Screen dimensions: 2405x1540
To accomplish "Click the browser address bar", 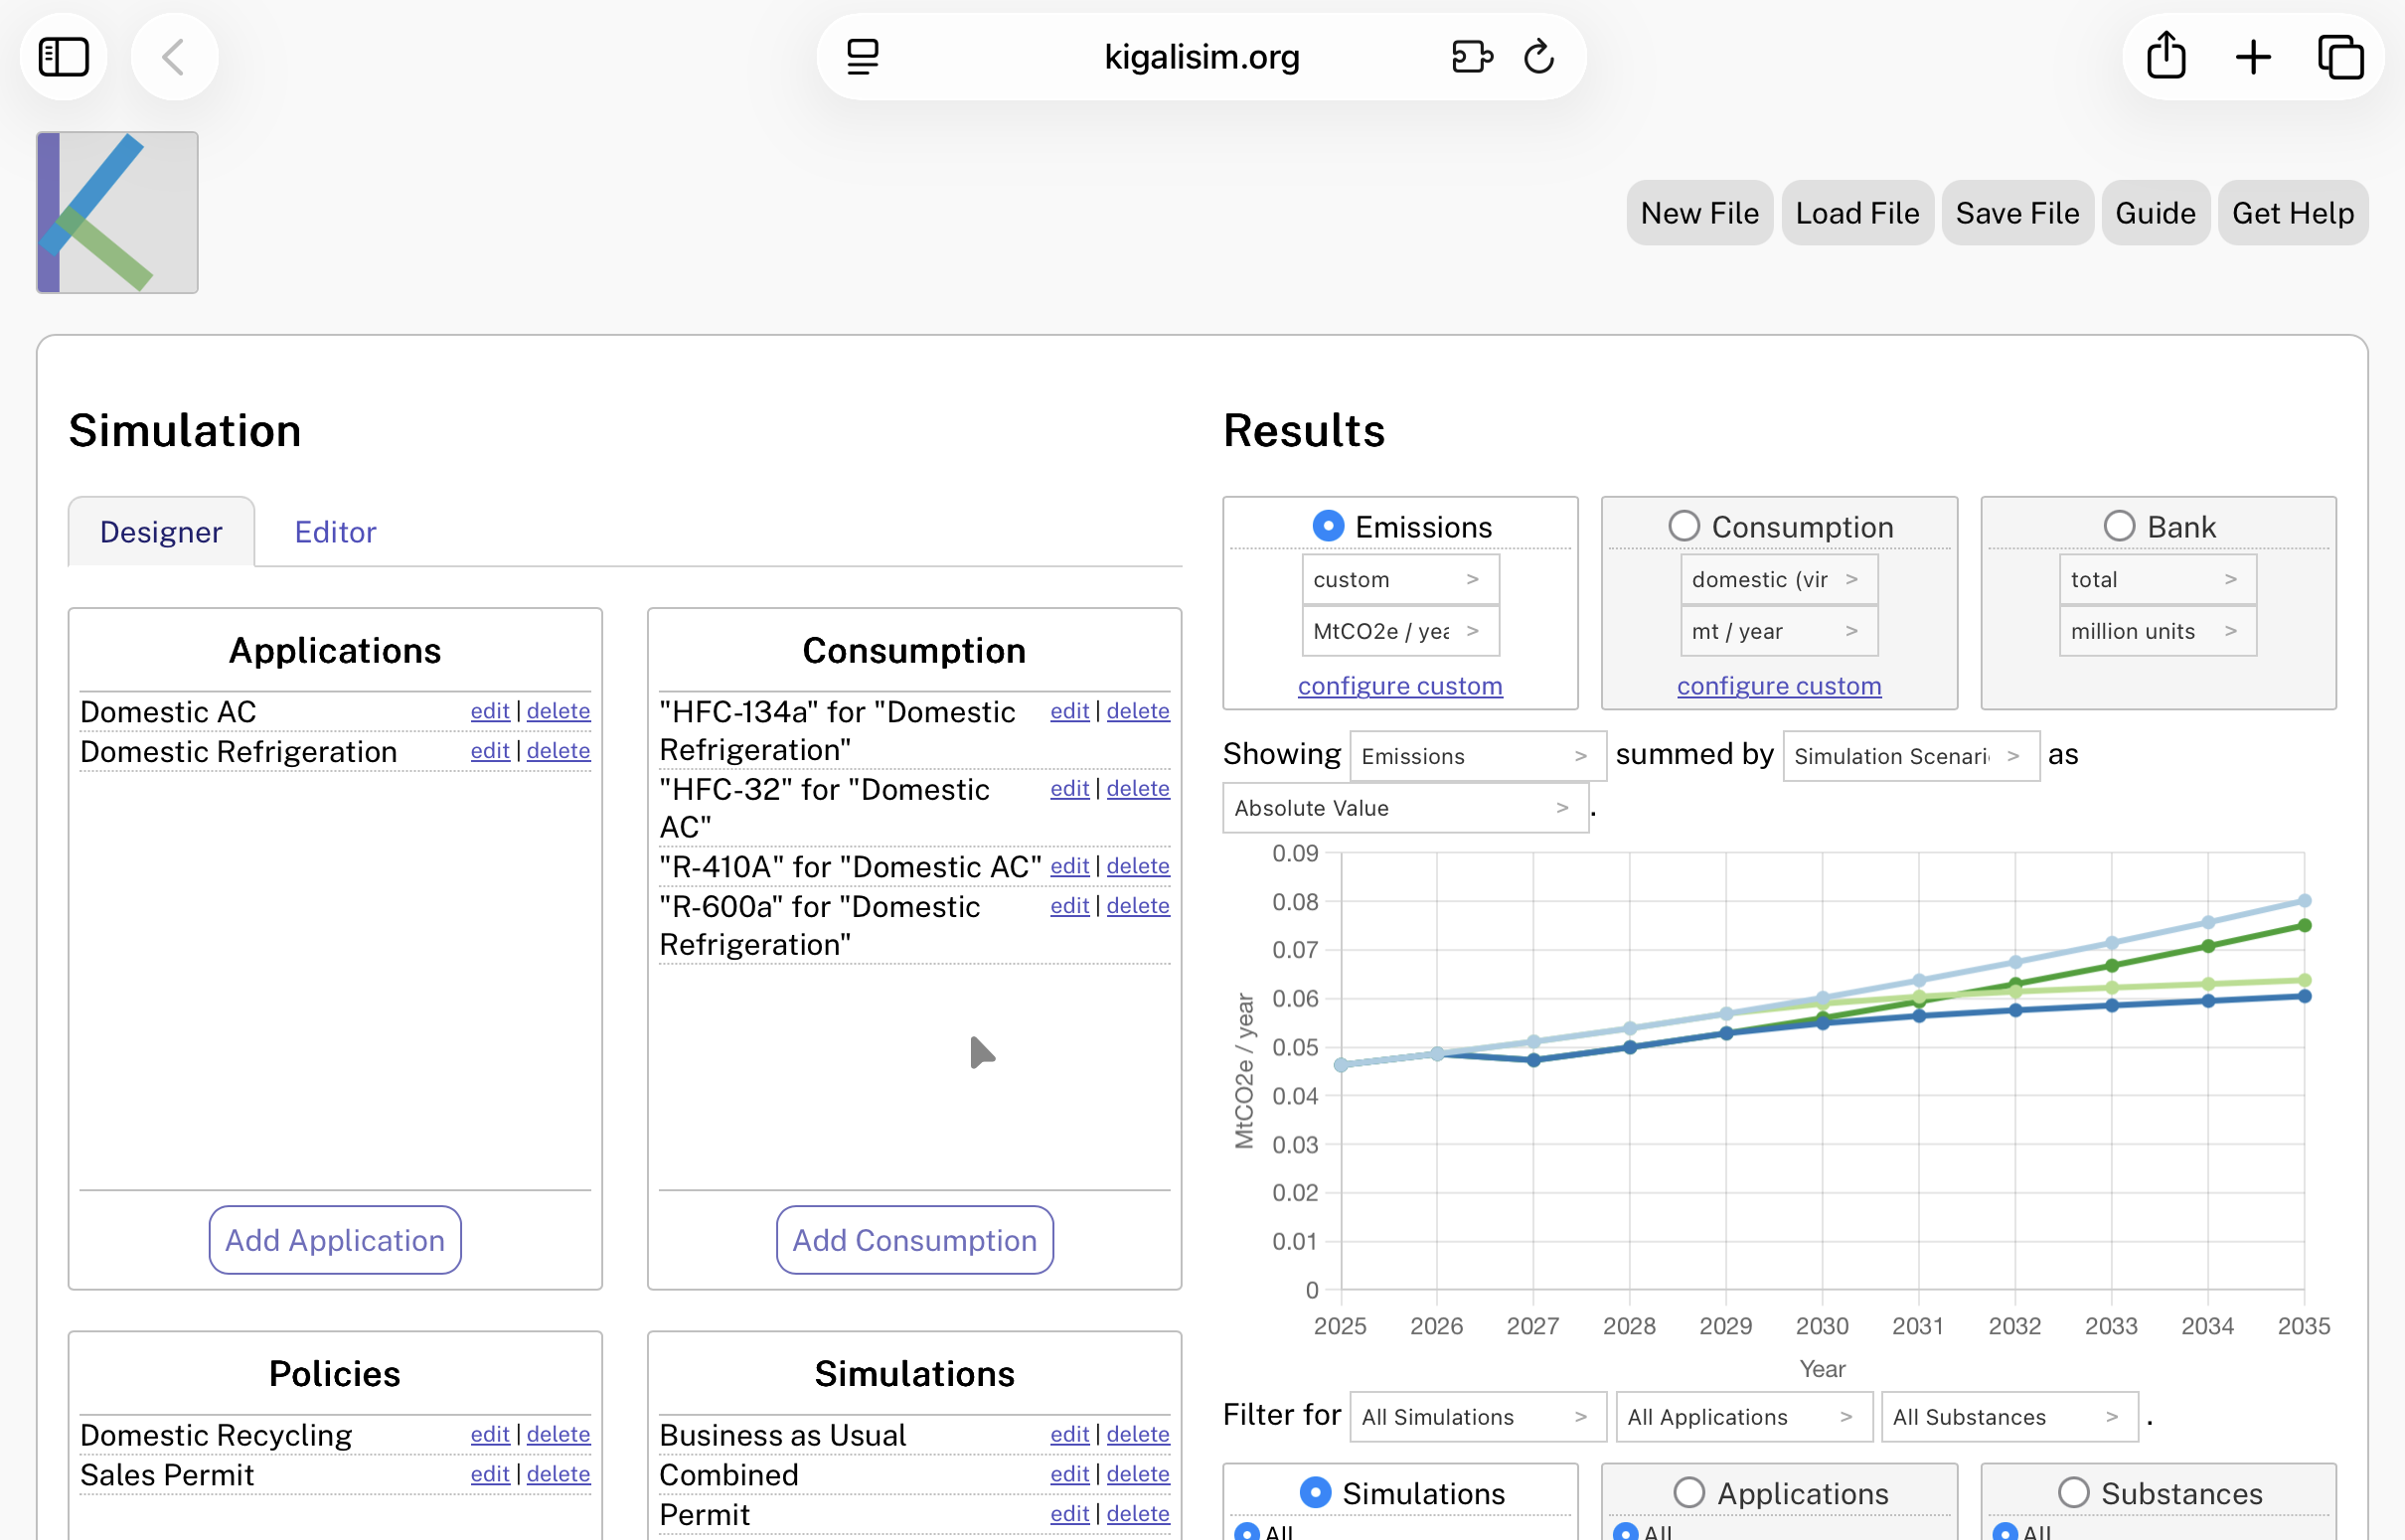I will (x=1200, y=57).
